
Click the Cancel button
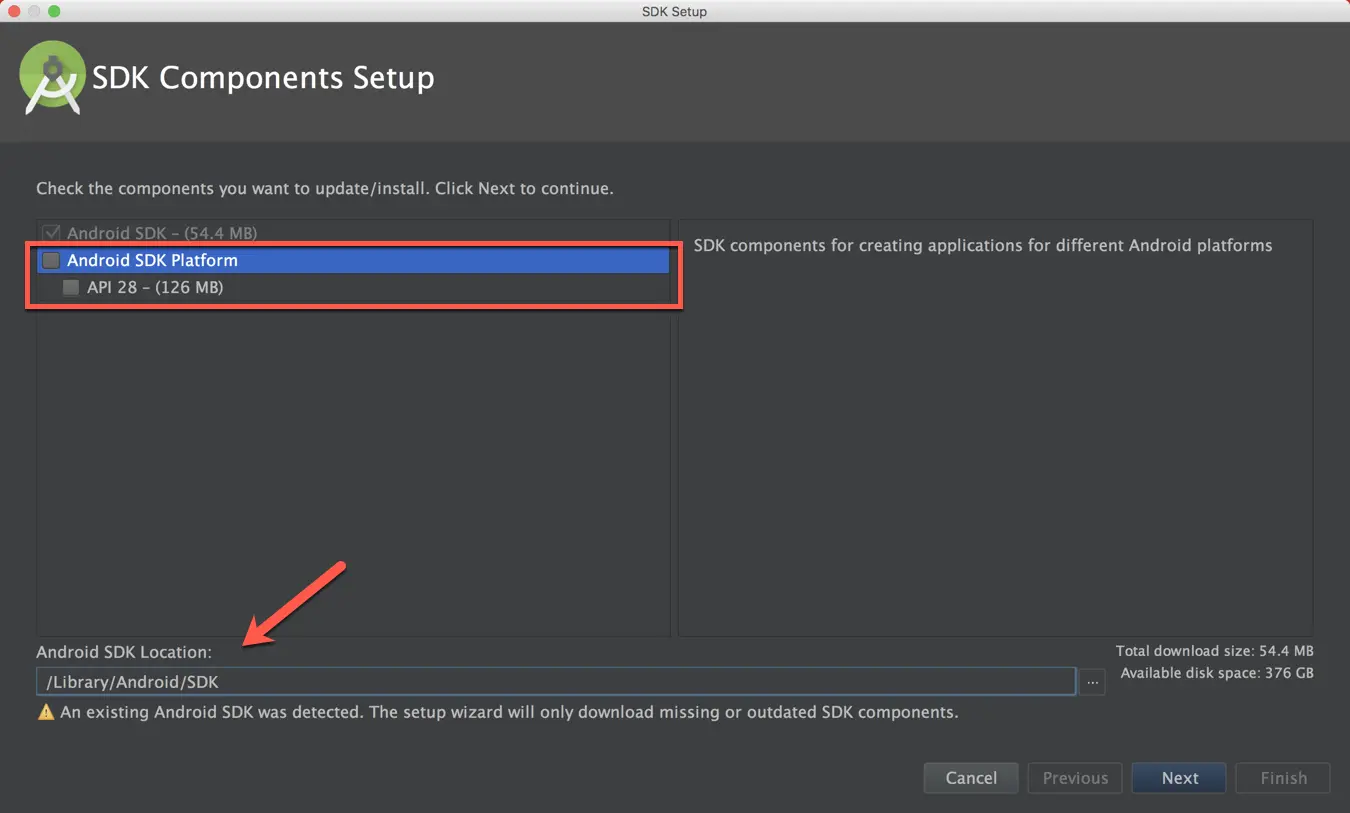pos(971,778)
